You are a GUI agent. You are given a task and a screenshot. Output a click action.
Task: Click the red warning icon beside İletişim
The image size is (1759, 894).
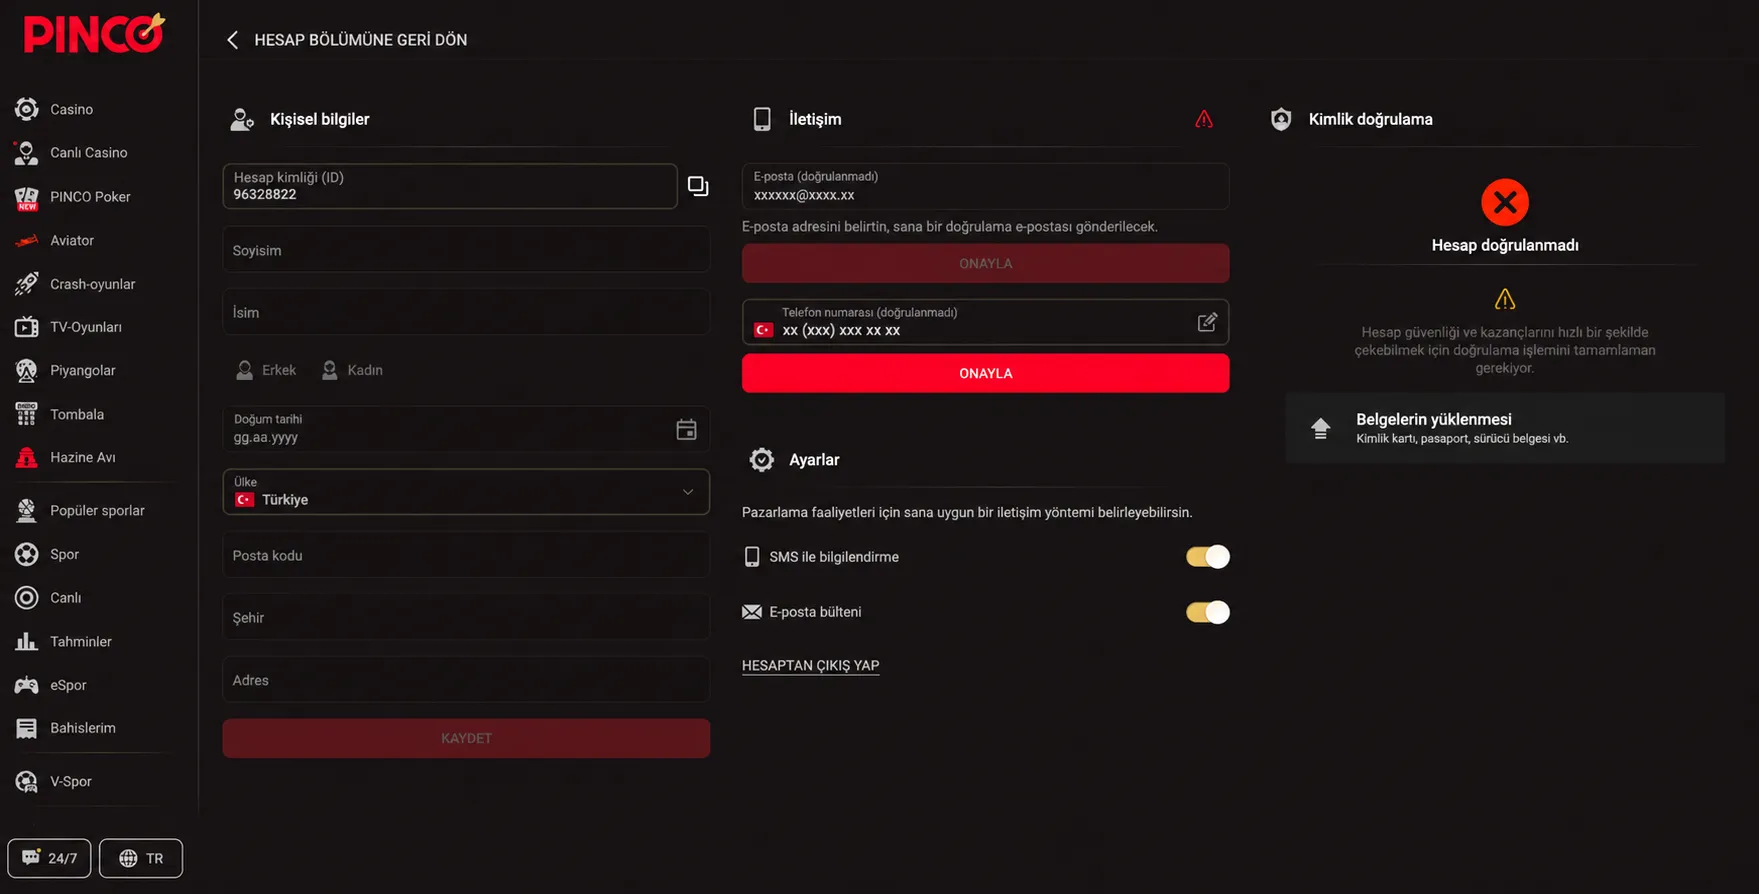pyautogui.click(x=1204, y=119)
